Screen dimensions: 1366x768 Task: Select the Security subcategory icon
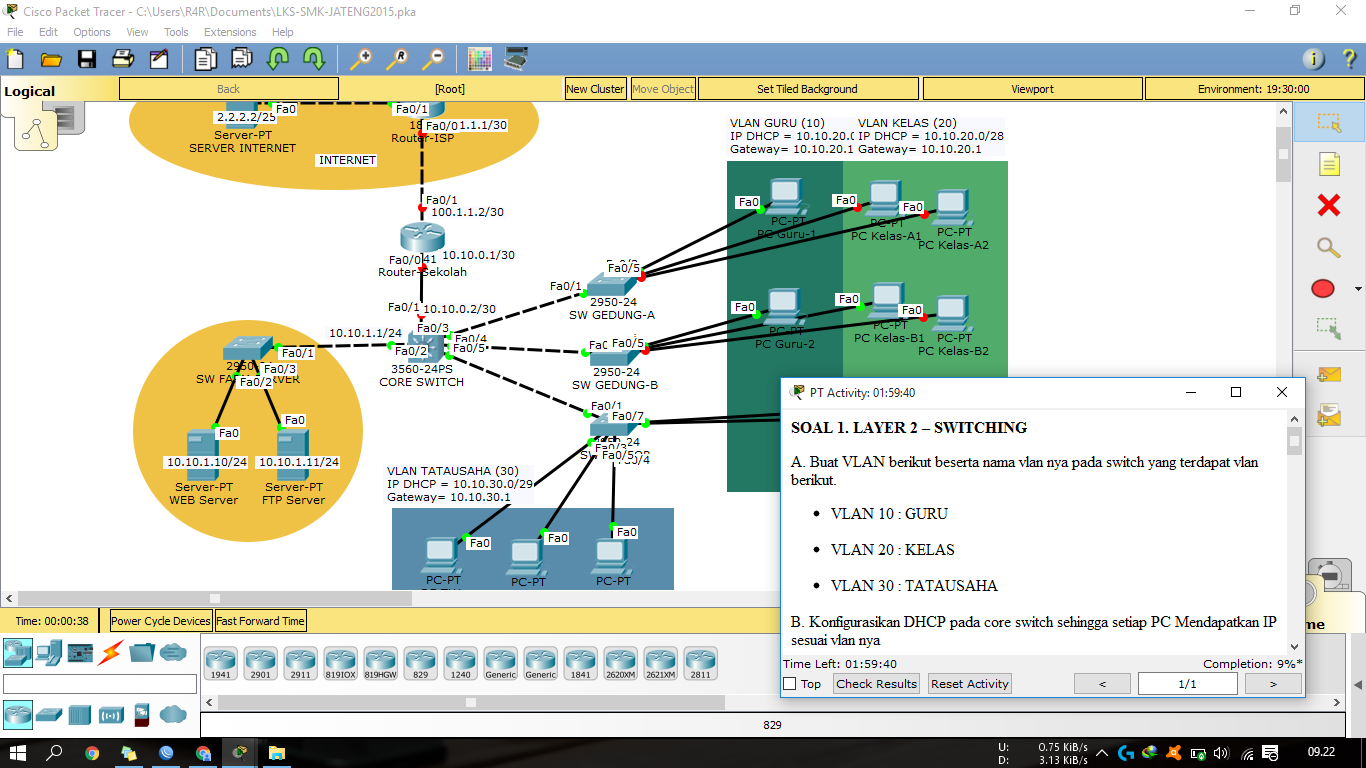(x=142, y=714)
